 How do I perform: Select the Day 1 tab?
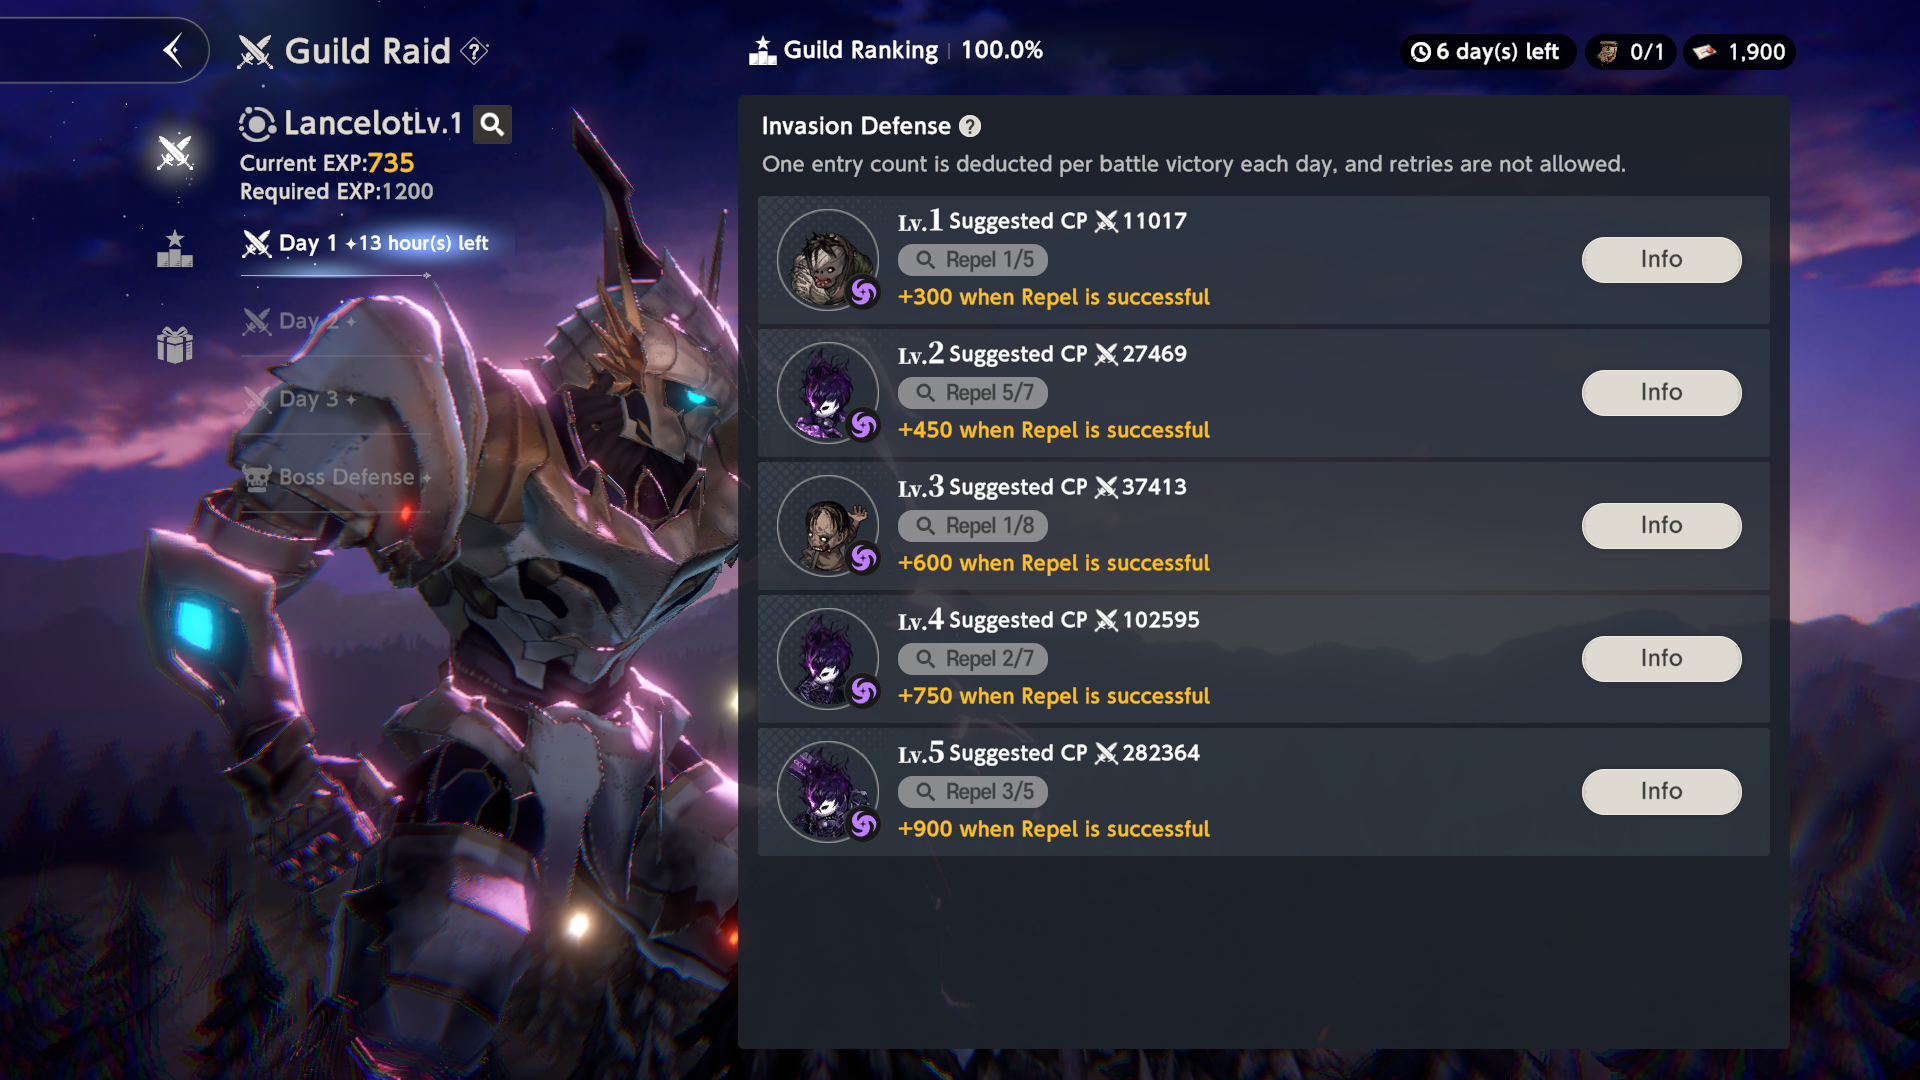point(365,243)
